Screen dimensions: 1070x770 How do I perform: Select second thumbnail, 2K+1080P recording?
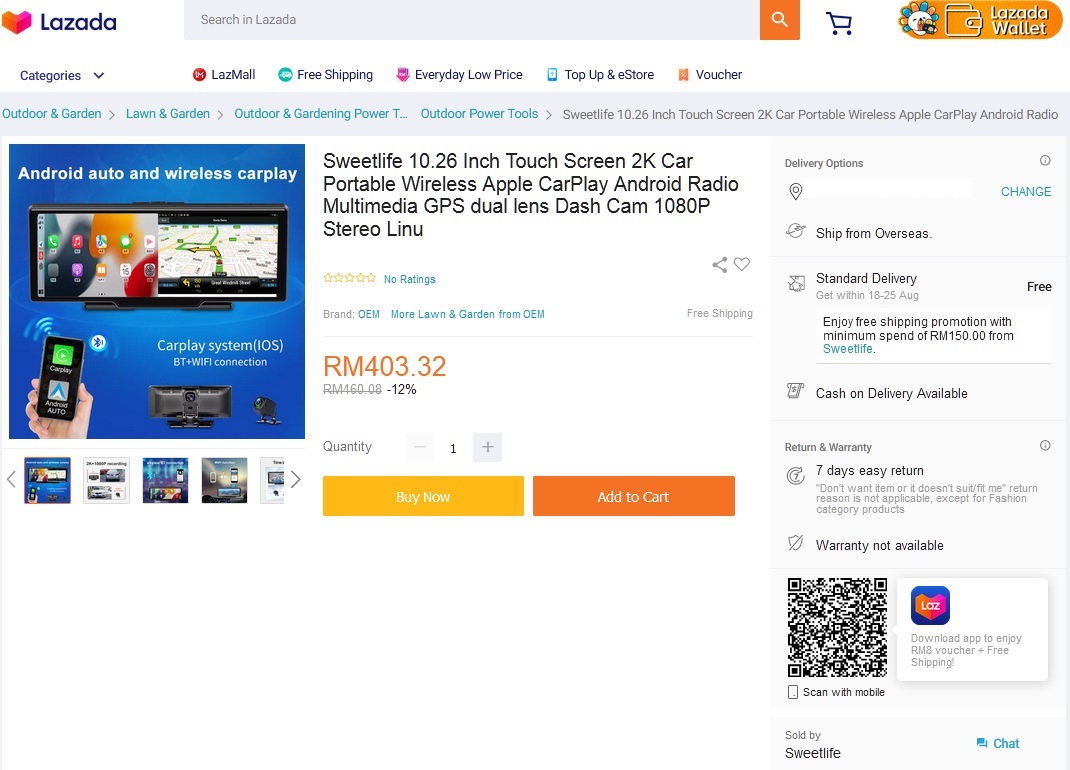[x=106, y=481]
